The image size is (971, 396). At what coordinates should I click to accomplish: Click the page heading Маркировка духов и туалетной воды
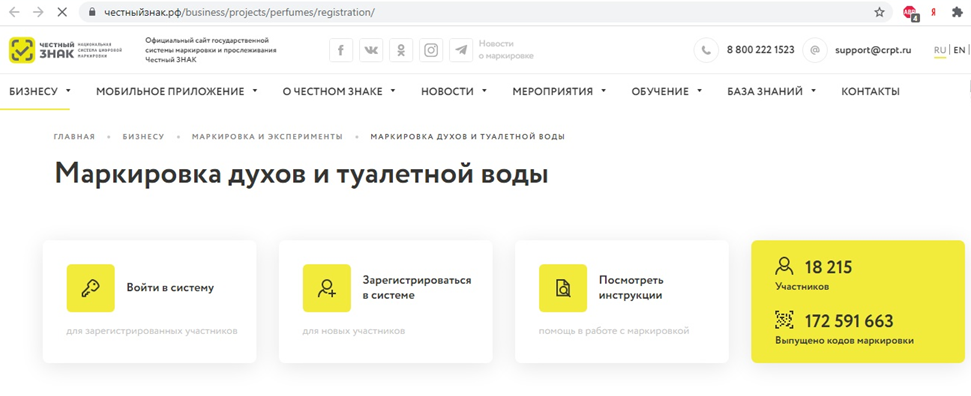point(302,174)
